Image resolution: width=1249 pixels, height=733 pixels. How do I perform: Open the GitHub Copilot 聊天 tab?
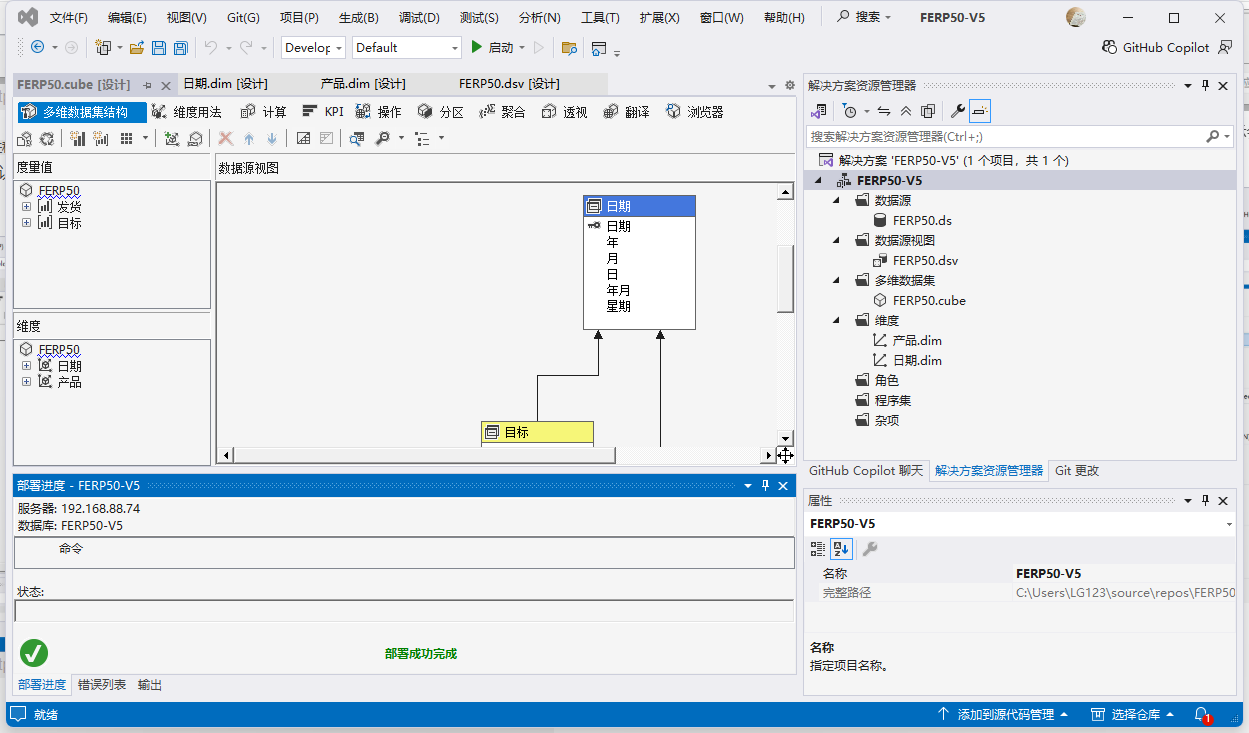coord(866,470)
